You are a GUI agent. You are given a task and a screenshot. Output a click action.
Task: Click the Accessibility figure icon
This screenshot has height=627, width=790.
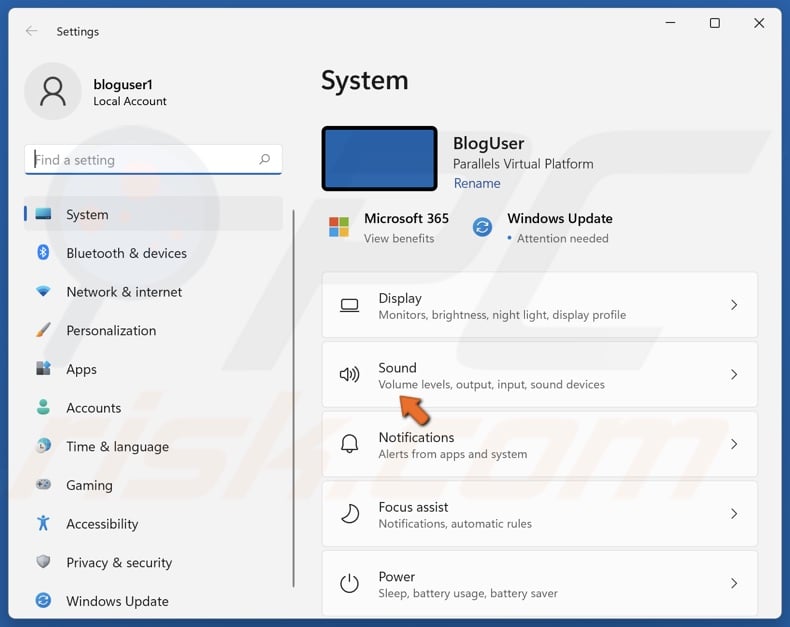click(43, 523)
